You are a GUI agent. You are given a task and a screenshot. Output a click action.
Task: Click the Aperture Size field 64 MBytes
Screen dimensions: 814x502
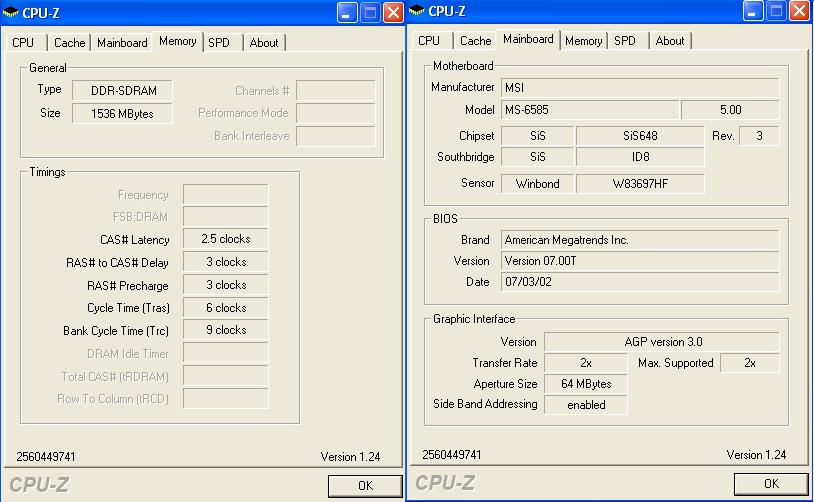point(586,384)
